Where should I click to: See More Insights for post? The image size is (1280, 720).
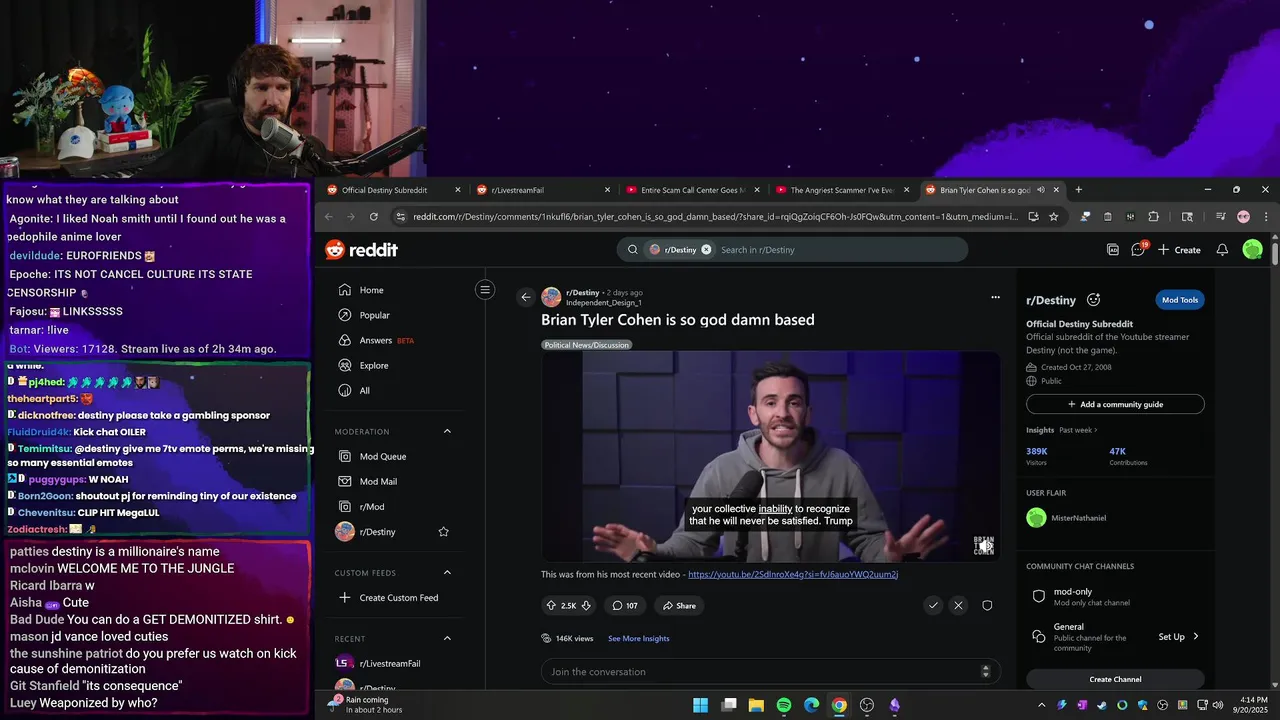coord(639,638)
